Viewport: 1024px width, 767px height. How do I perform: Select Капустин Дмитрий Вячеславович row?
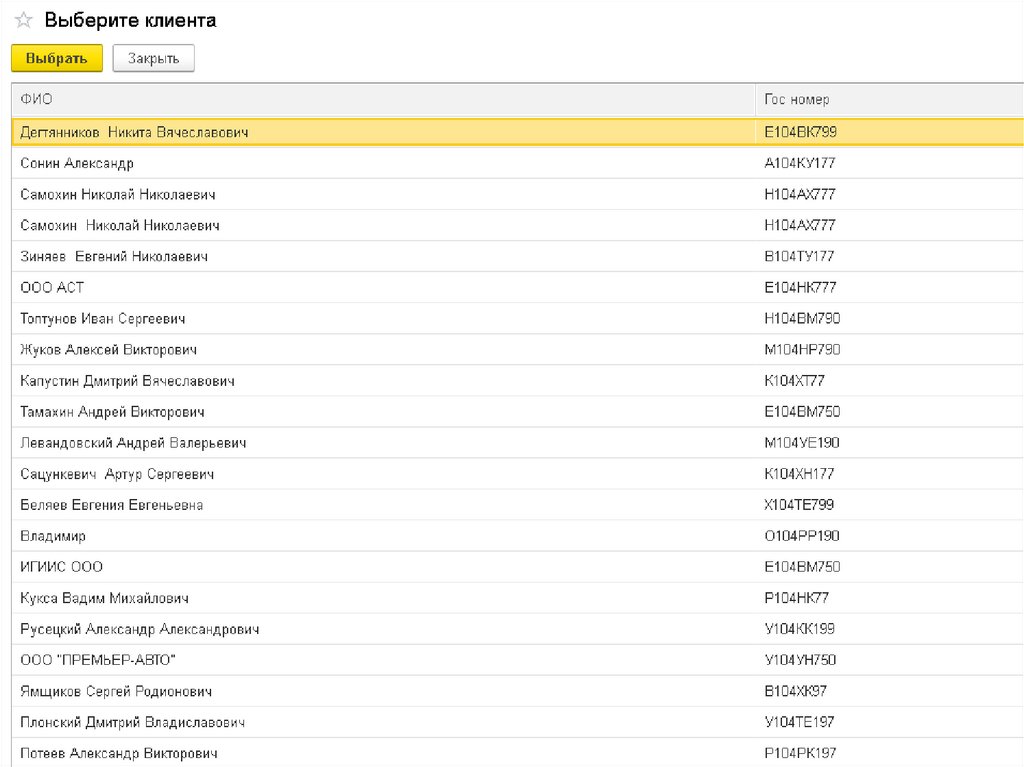[x=127, y=381]
